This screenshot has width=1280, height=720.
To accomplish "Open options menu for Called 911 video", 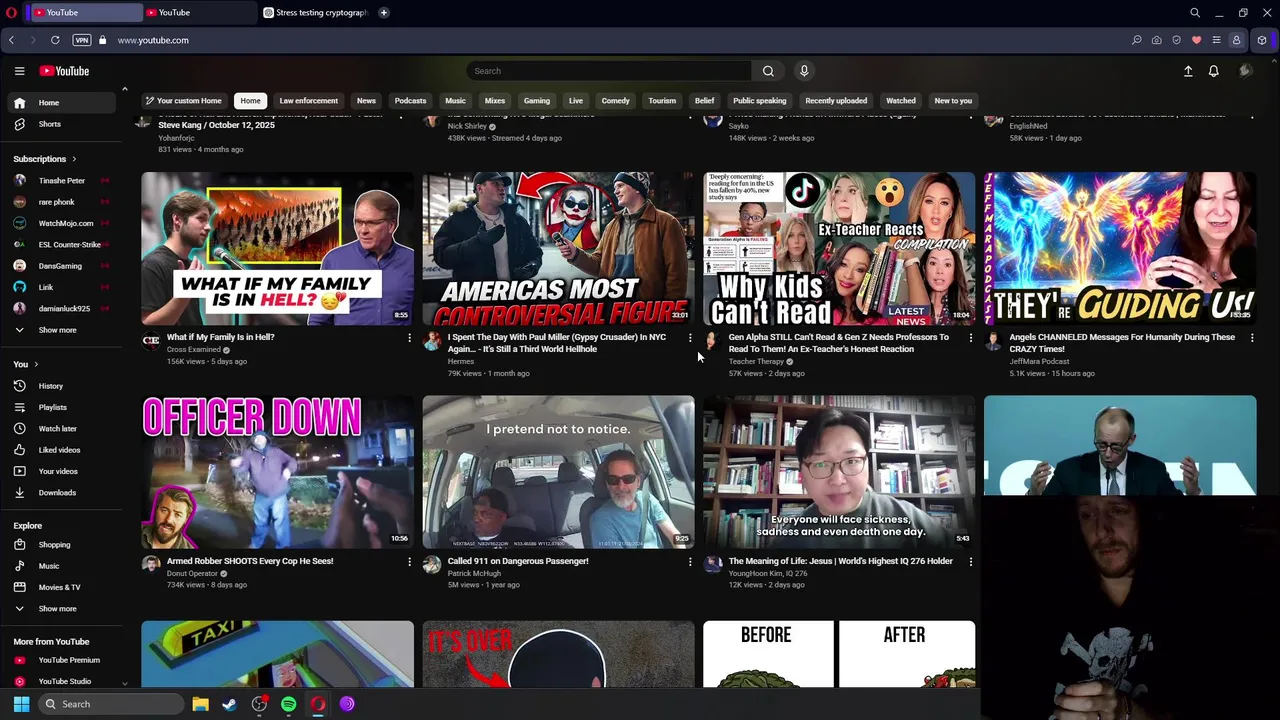I will tap(689, 562).
